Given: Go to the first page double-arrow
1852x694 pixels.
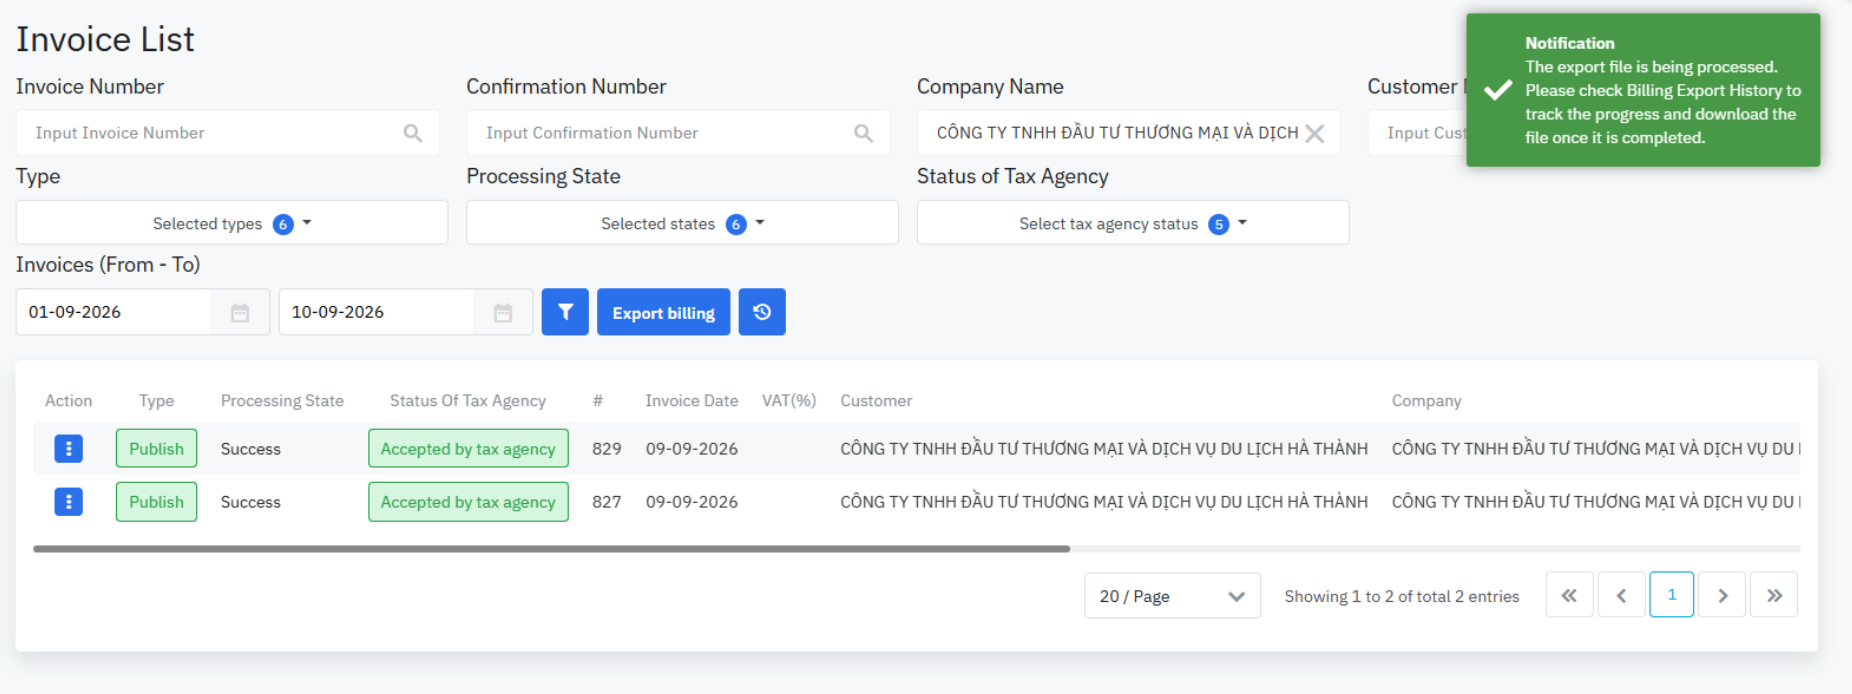Looking at the screenshot, I should (1570, 596).
